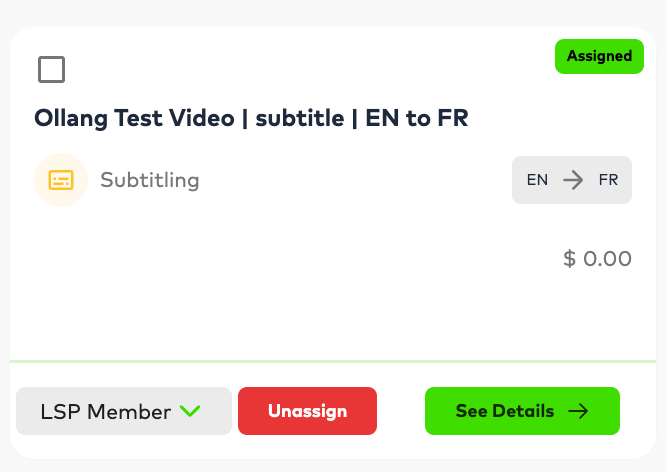Open the Ollang Test Video title link
This screenshot has height=472, width=666.
pos(251,118)
